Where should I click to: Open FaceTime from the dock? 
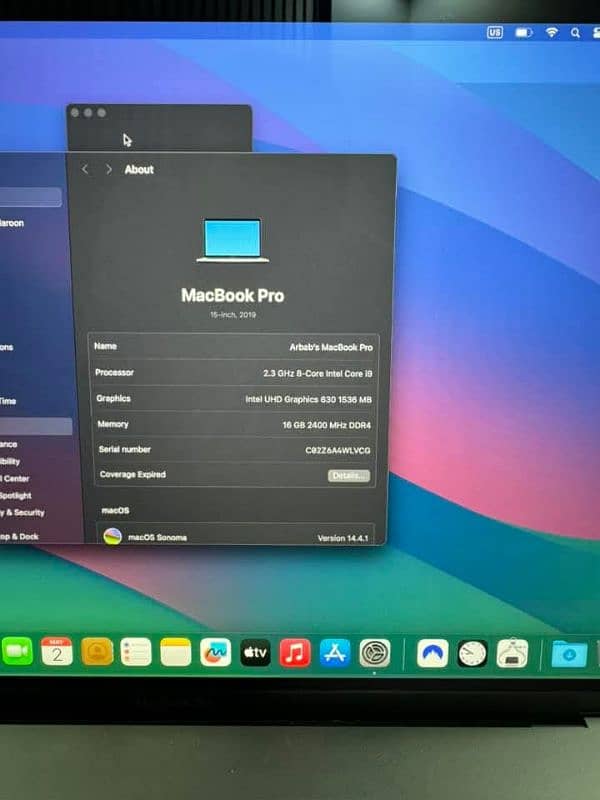coord(15,652)
